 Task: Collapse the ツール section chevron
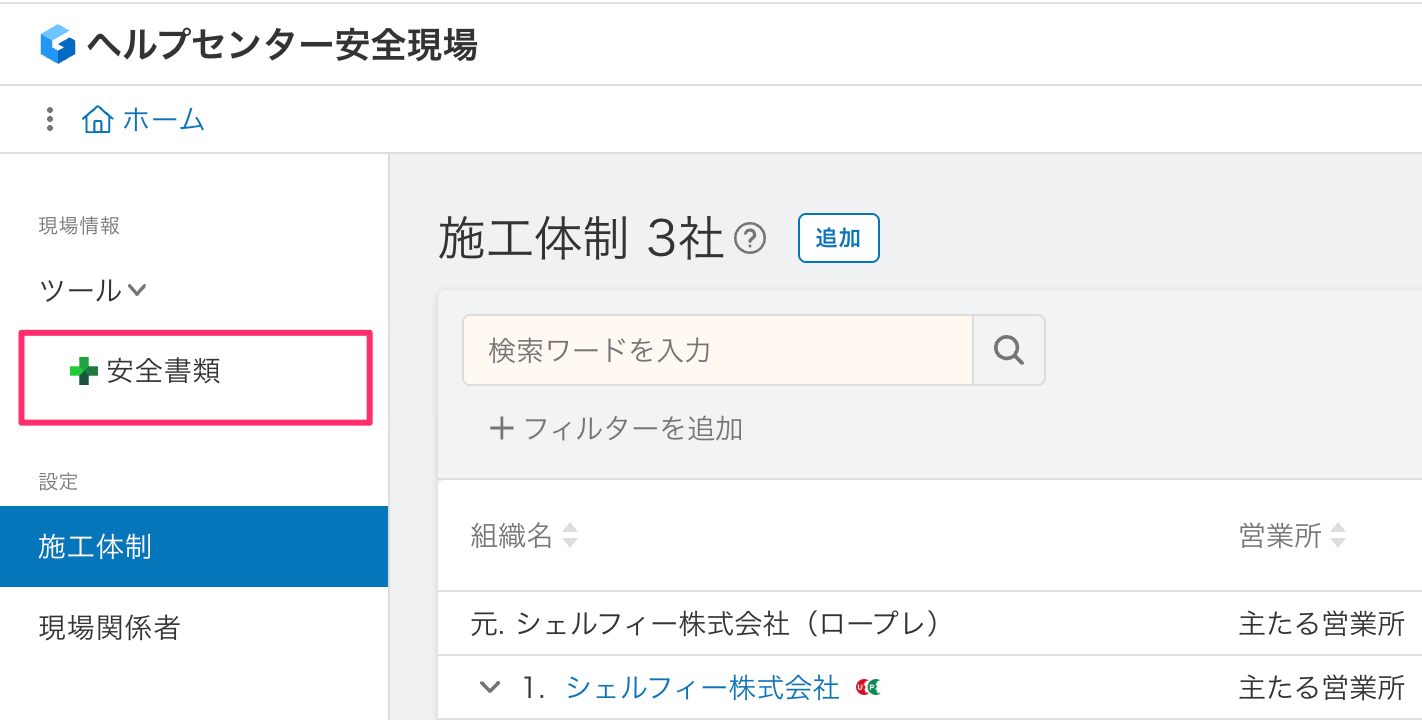click(137, 291)
